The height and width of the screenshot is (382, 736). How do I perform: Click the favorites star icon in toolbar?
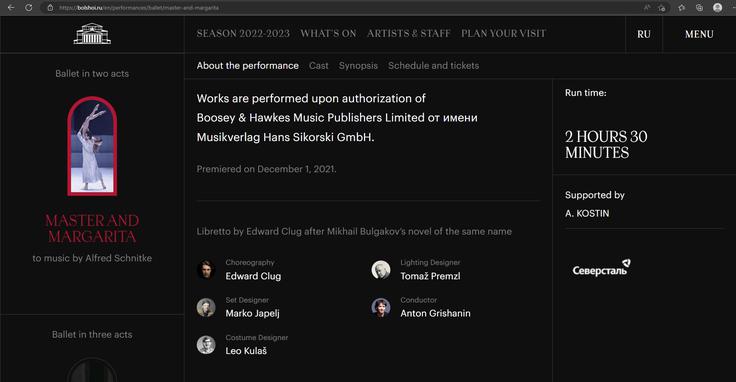click(681, 8)
